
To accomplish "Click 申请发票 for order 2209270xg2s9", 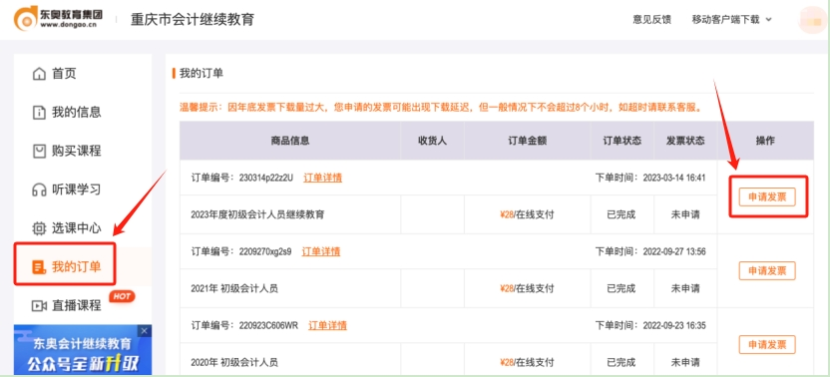I will click(x=767, y=271).
